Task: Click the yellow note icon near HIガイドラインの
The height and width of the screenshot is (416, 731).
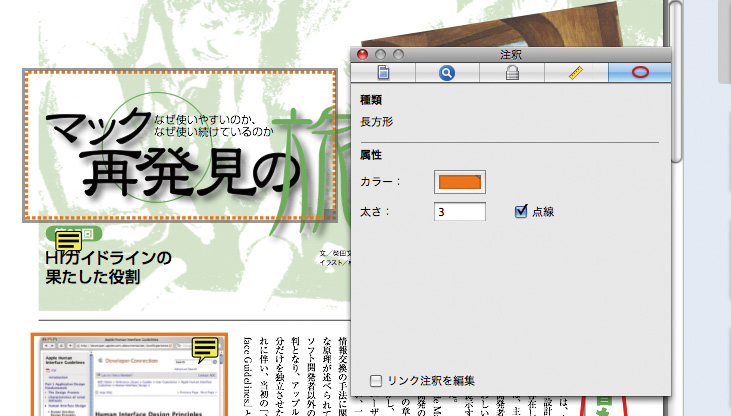Action: [69, 241]
